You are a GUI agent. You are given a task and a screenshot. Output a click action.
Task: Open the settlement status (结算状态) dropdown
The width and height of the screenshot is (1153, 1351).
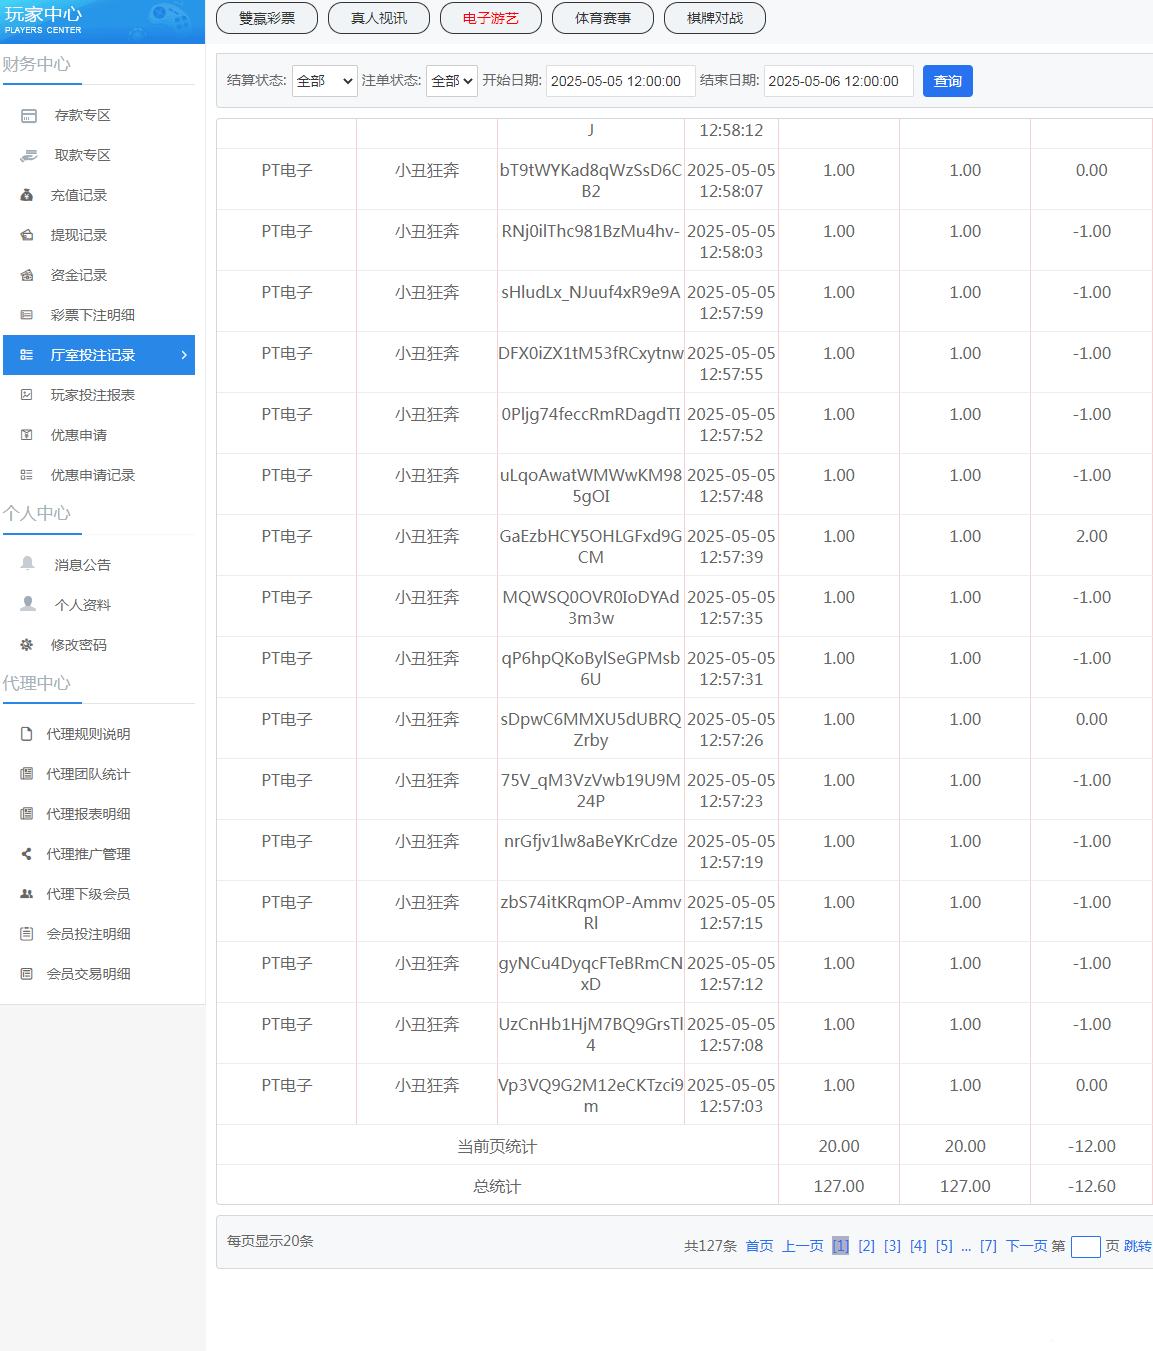point(324,81)
